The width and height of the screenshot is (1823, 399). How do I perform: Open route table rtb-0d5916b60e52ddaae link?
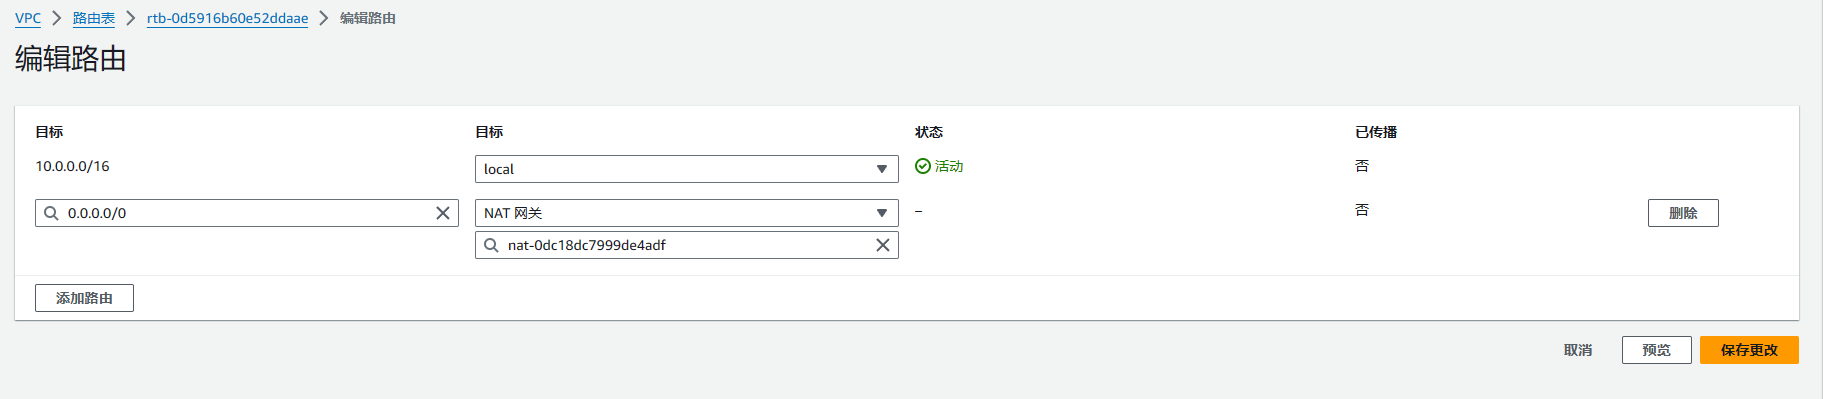tap(227, 18)
